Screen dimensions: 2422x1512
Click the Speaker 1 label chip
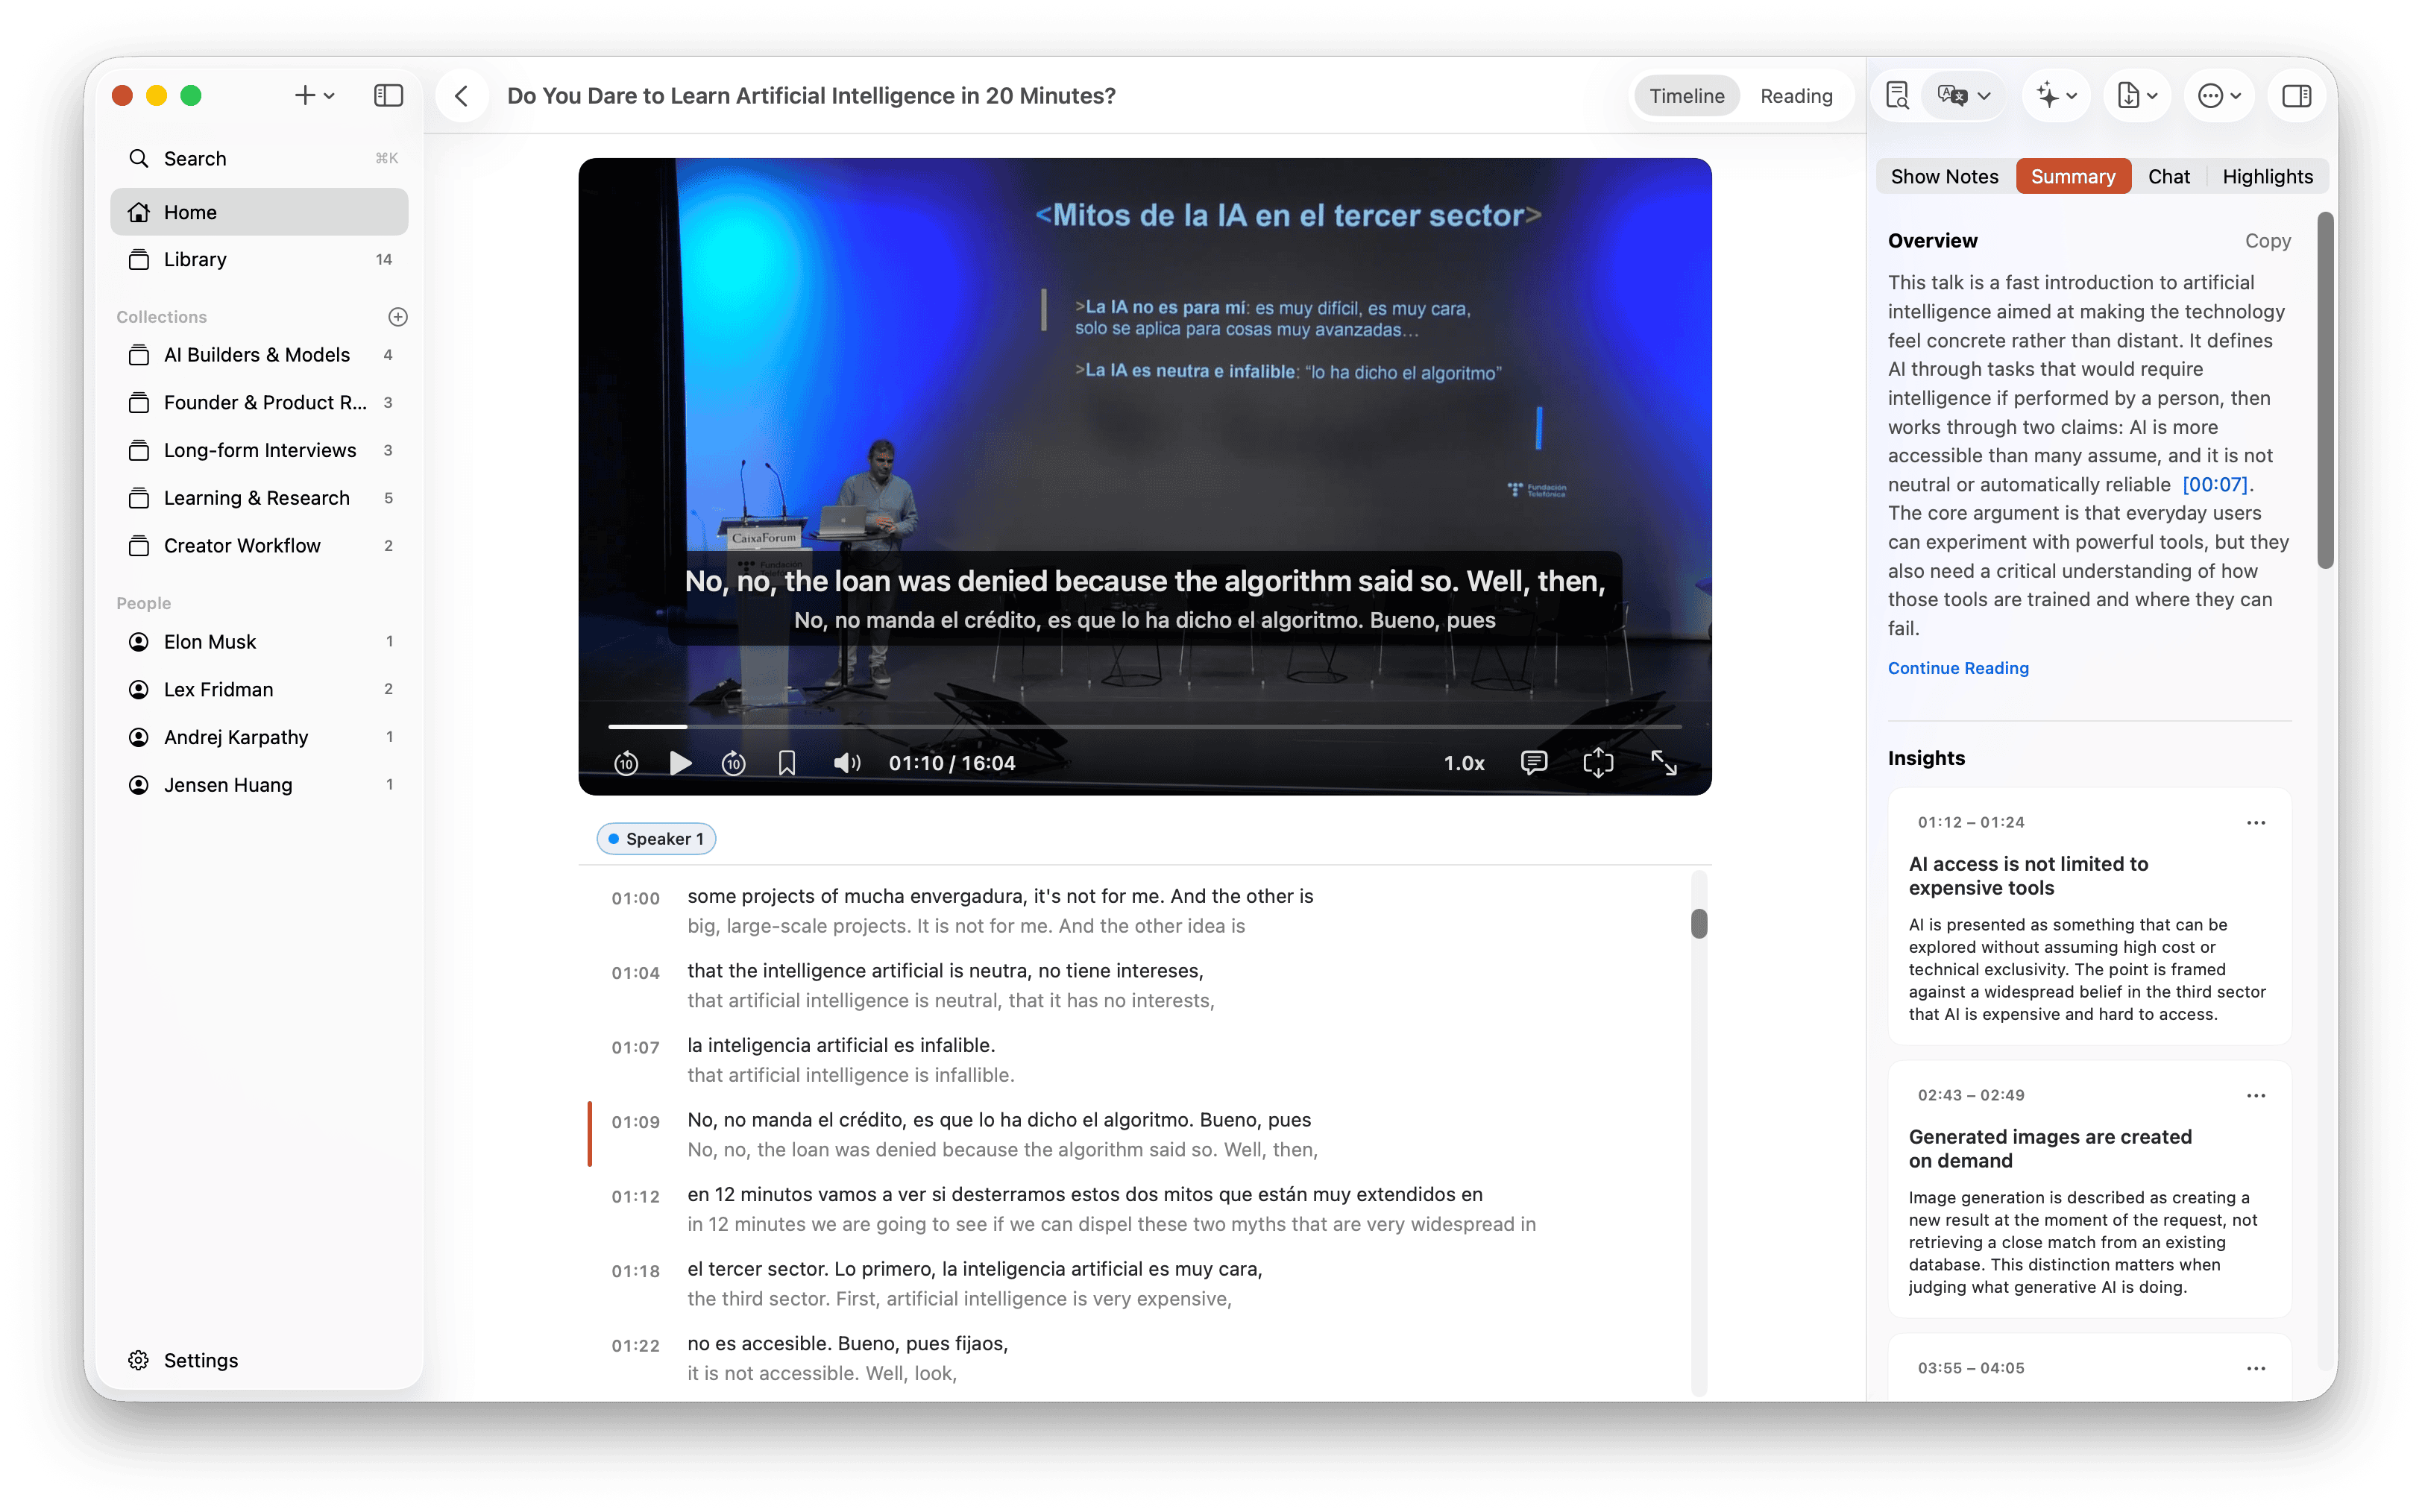point(656,839)
